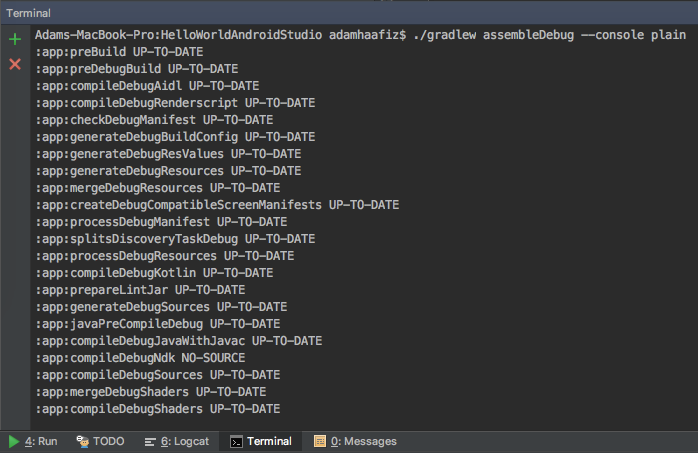Screen dimensions: 698x453
Task: Select the Terminal tab in bottom bar
Action: click(261, 441)
